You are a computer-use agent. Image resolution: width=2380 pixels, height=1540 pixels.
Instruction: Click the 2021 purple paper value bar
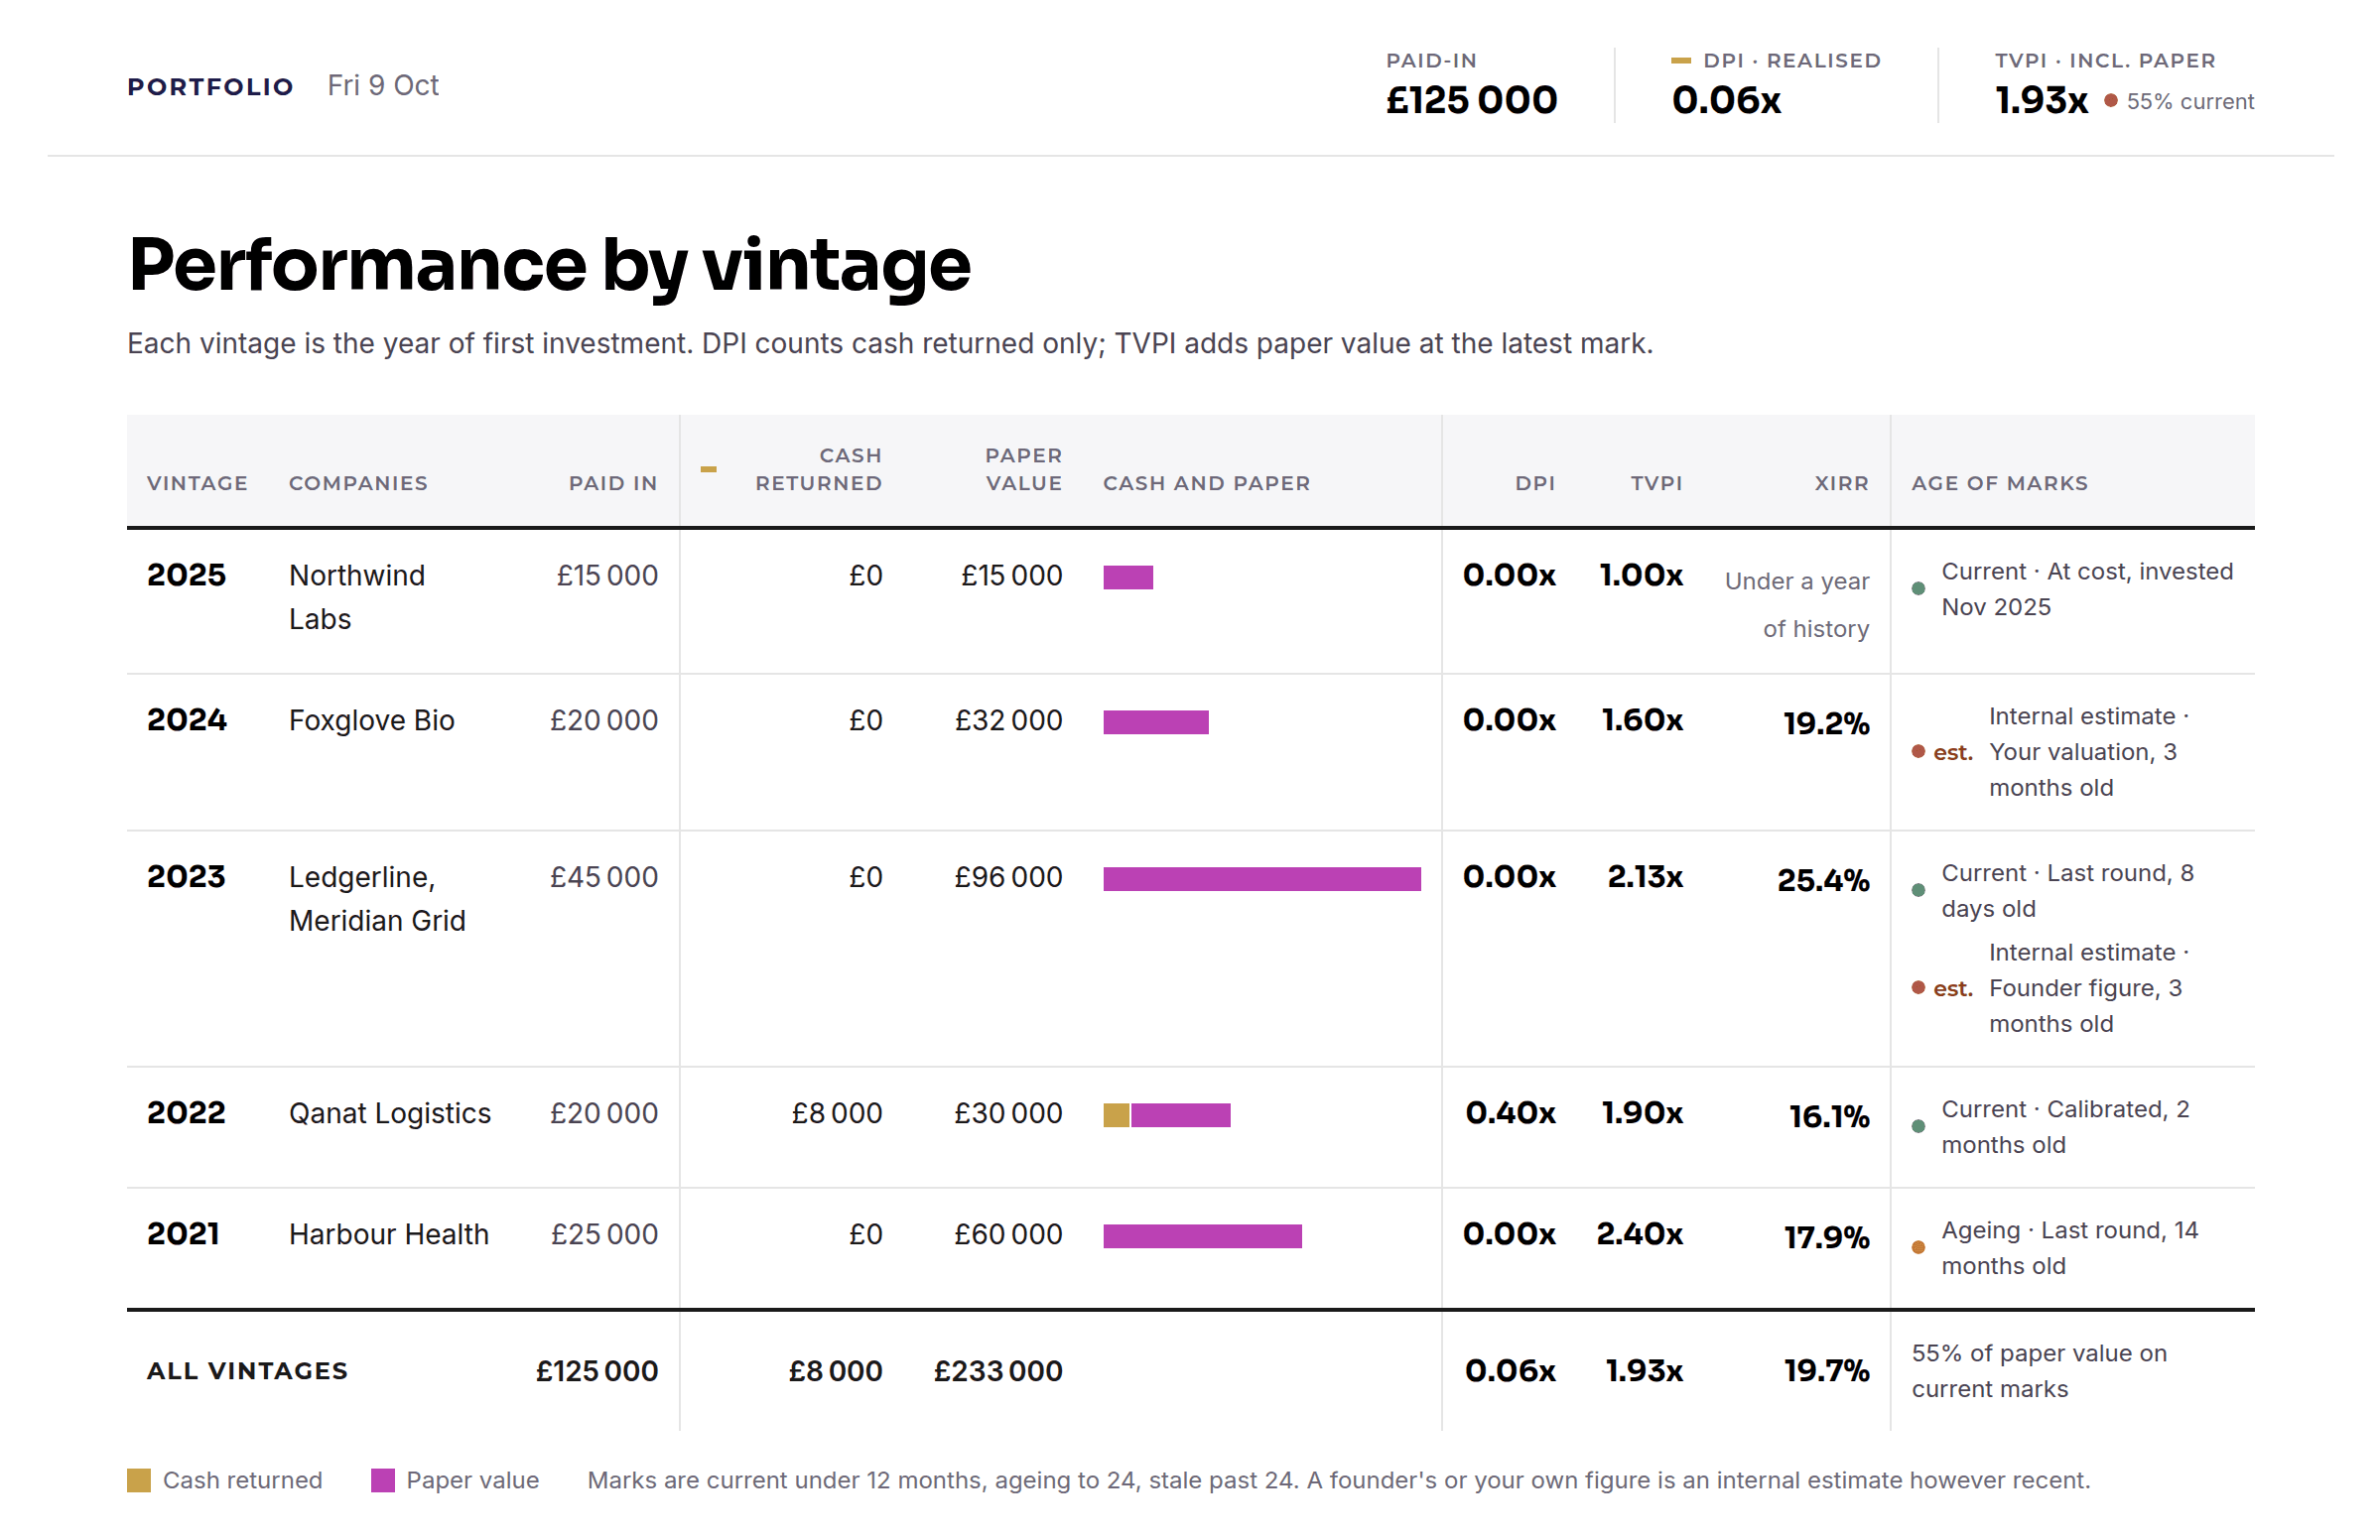(1202, 1236)
